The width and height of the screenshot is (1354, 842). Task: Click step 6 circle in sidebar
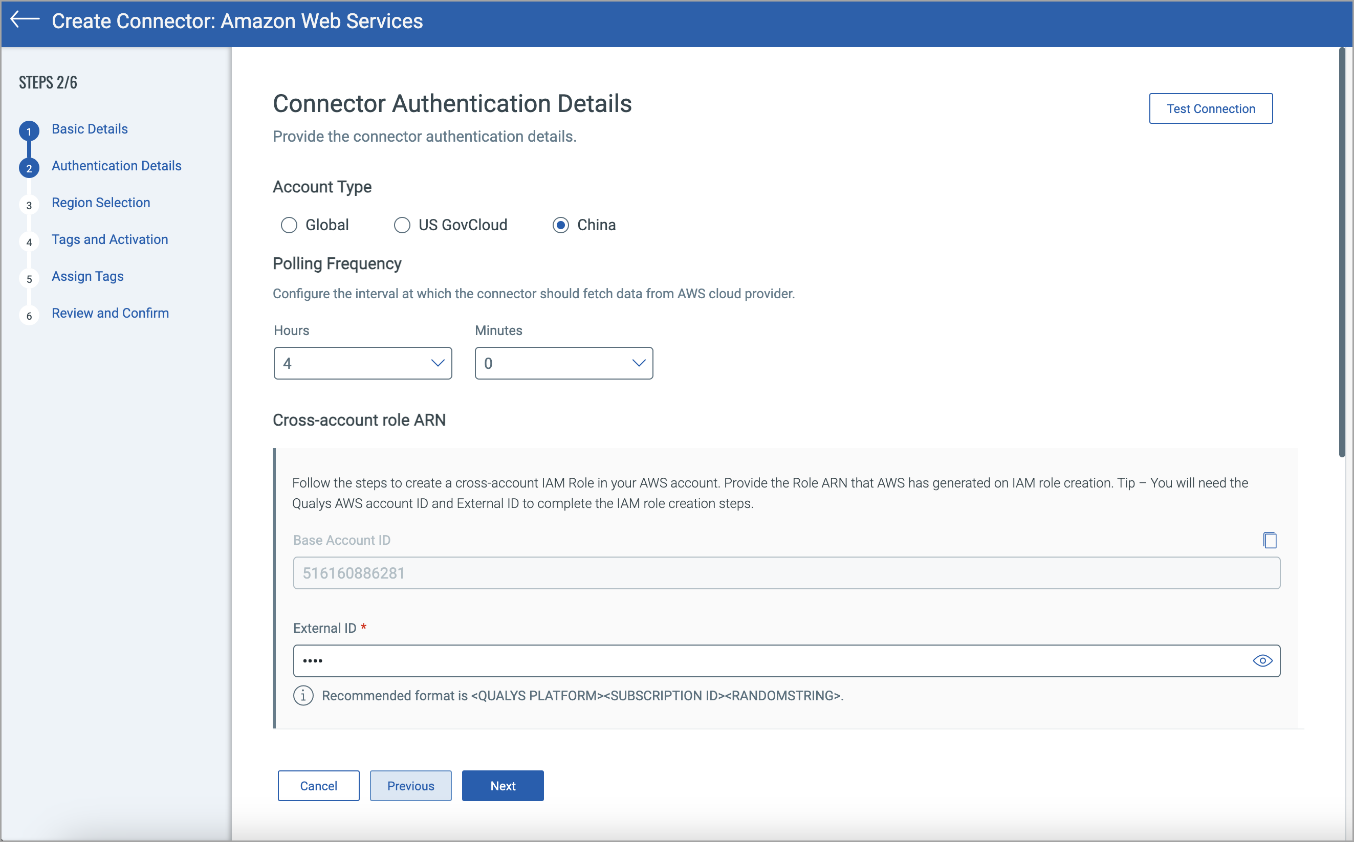coord(30,316)
